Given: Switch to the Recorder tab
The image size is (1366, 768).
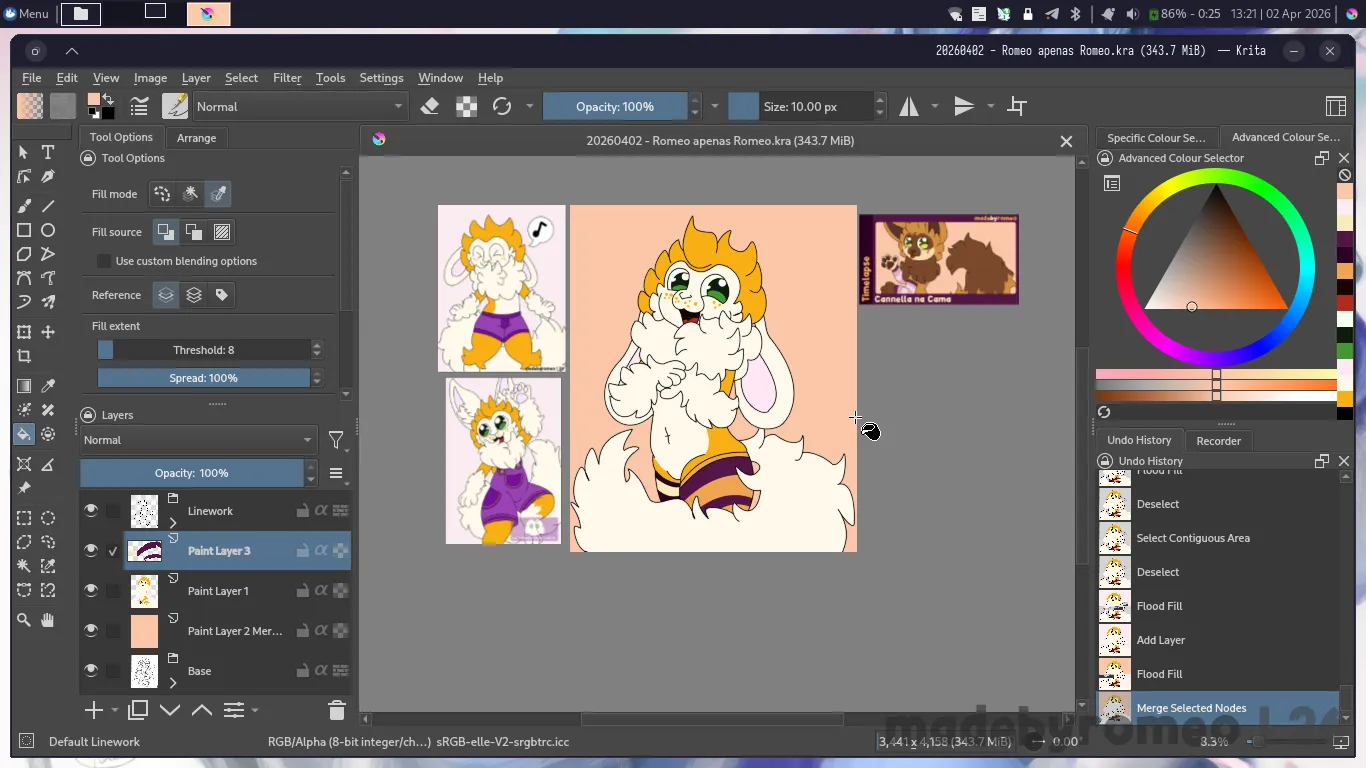Looking at the screenshot, I should [x=1218, y=440].
